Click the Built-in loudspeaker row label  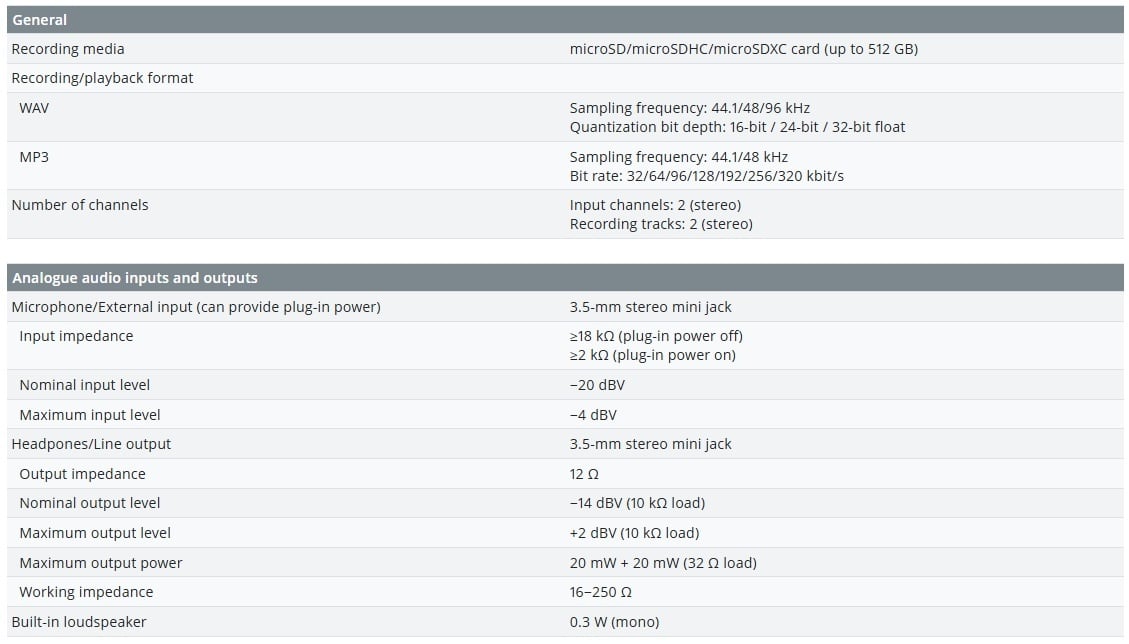[x=79, y=622]
